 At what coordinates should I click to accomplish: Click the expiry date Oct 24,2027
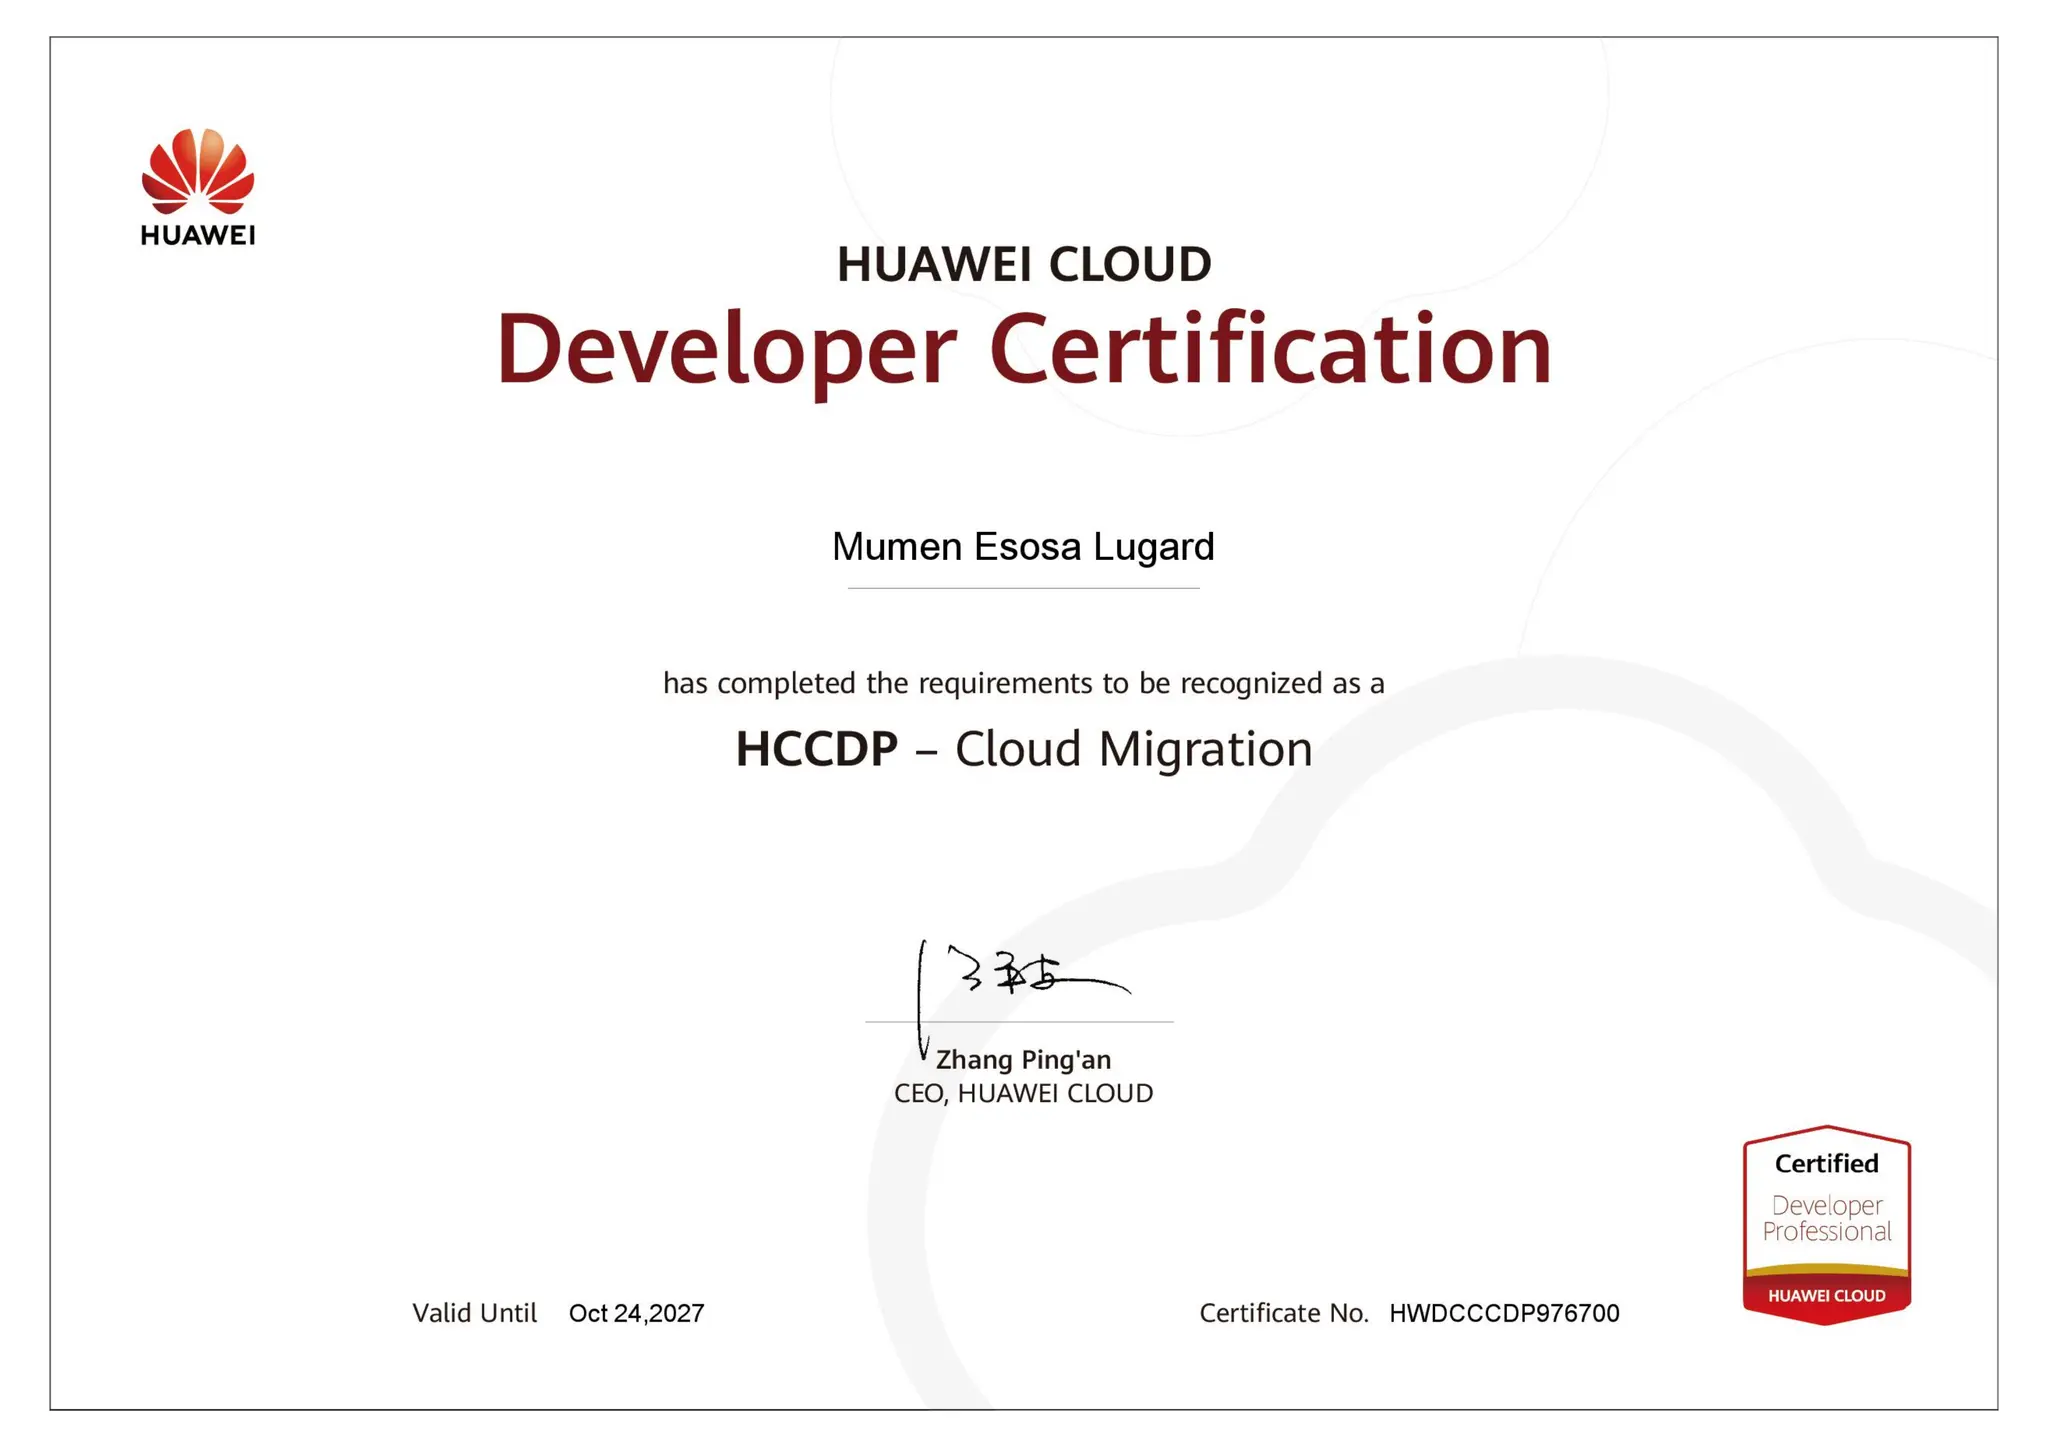636,1313
